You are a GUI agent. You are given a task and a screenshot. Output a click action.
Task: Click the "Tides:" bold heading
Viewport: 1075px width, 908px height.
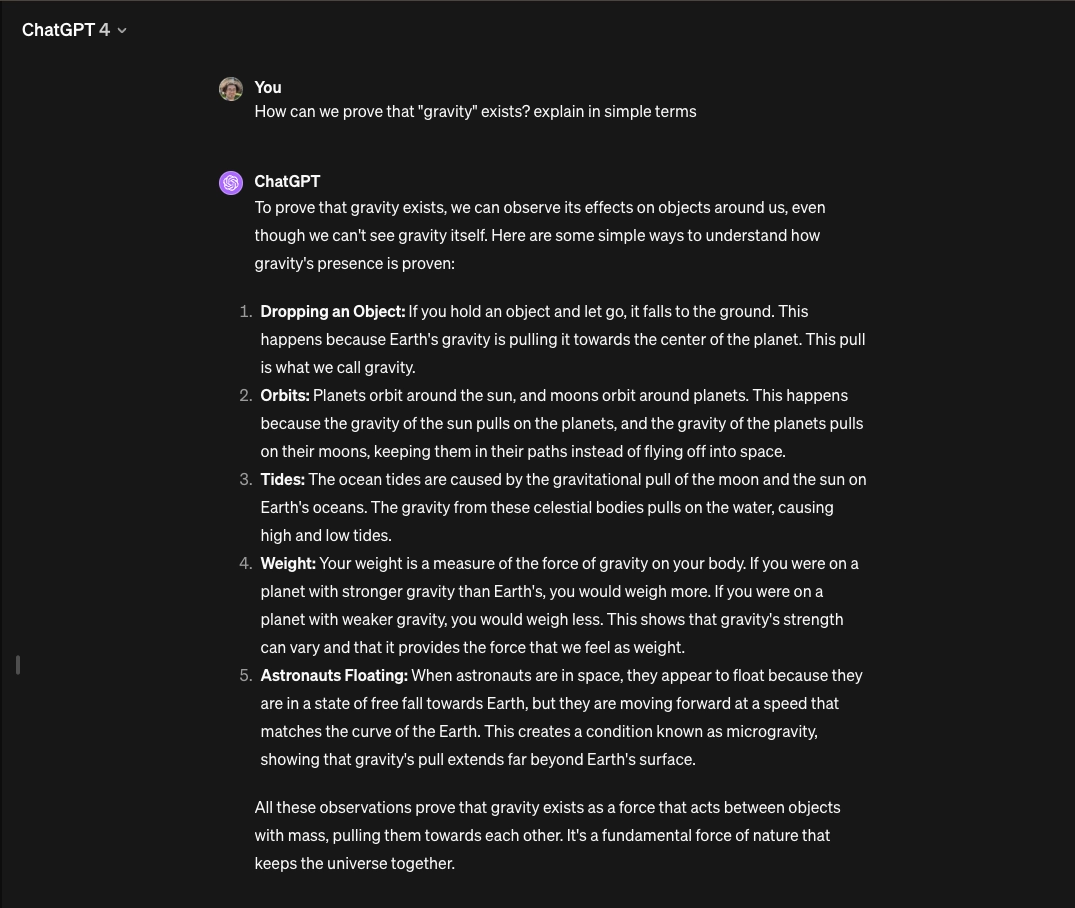click(x=282, y=479)
